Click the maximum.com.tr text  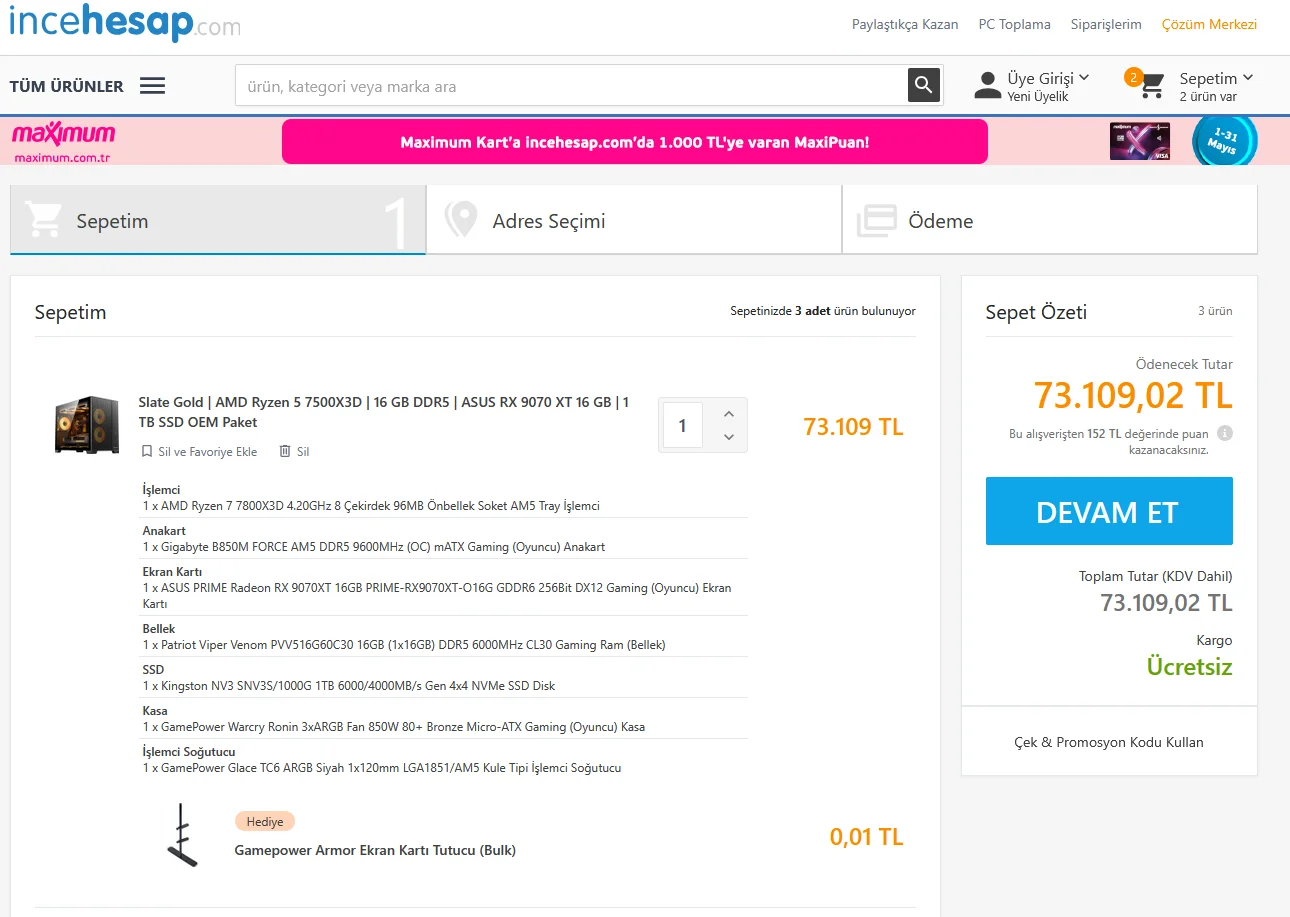pos(62,158)
